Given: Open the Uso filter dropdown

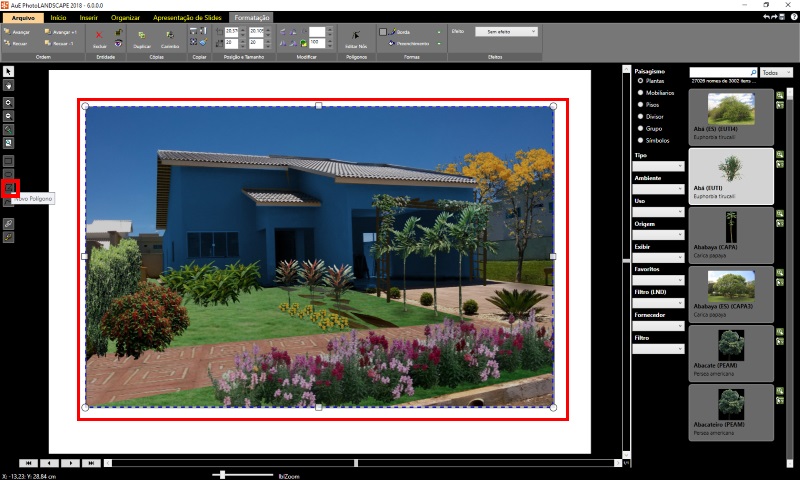Looking at the screenshot, I should pyautogui.click(x=658, y=212).
